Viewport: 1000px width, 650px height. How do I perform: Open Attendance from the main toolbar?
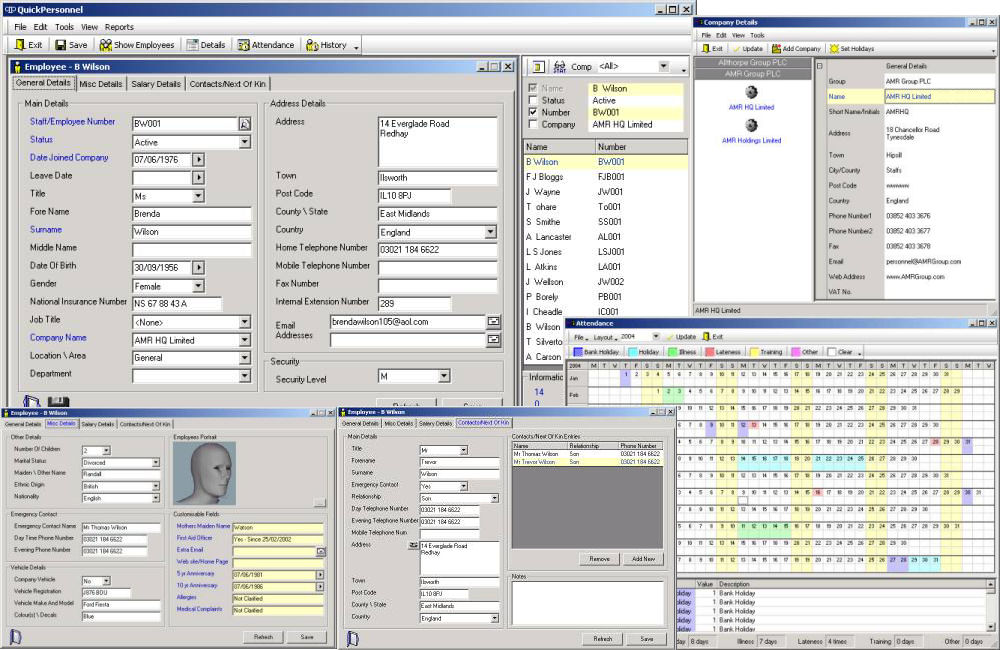coord(244,45)
